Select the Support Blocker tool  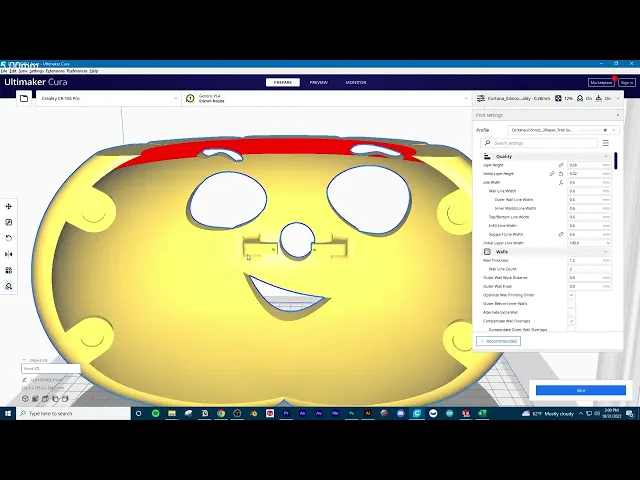(x=9, y=286)
